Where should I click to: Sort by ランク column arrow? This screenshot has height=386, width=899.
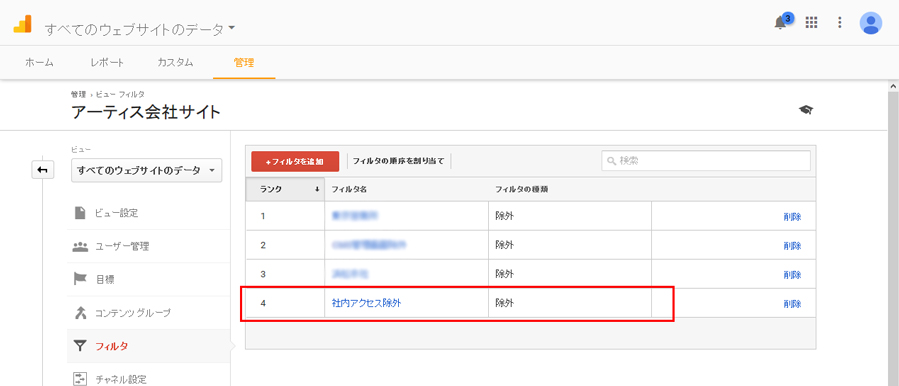tap(316, 190)
